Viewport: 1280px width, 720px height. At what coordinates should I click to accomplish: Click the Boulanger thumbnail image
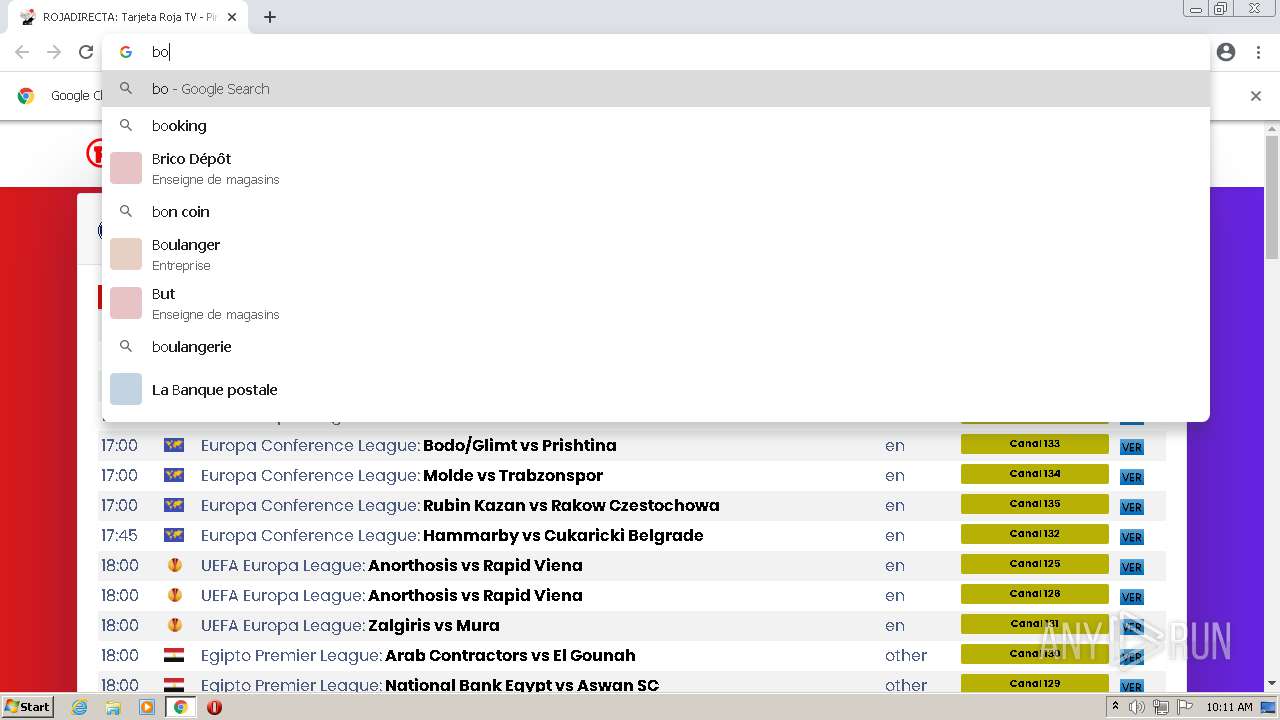coord(126,254)
